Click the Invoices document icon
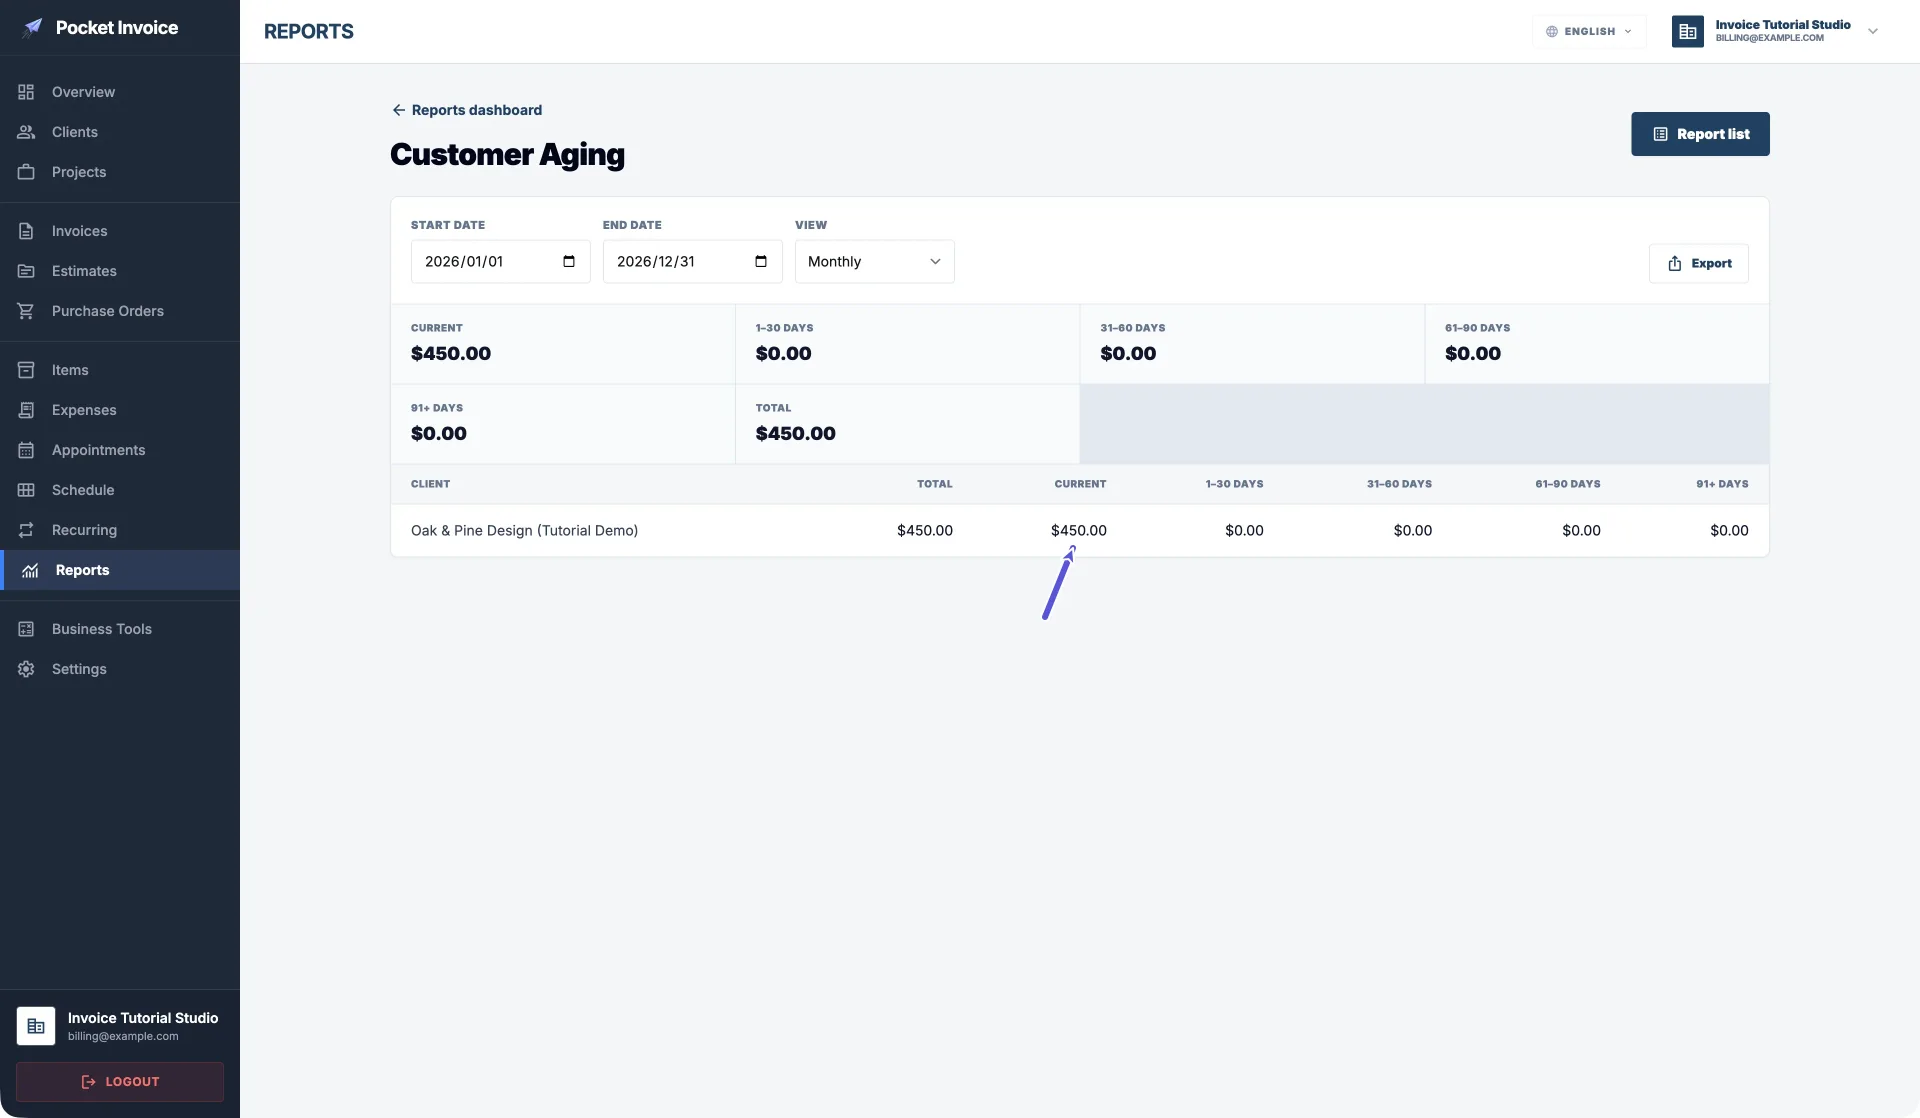1920x1118 pixels. pyautogui.click(x=26, y=231)
